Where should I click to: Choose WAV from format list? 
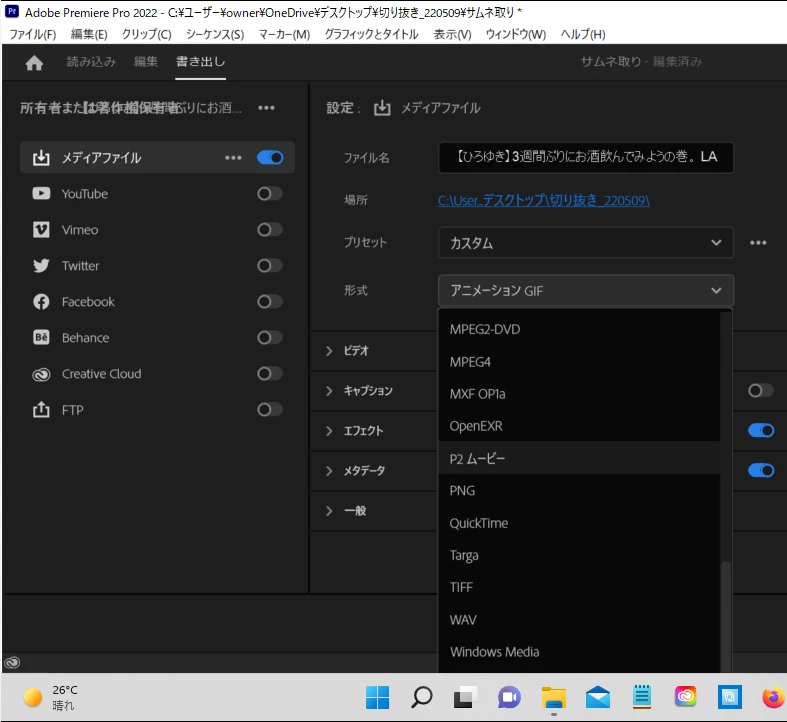click(579, 620)
